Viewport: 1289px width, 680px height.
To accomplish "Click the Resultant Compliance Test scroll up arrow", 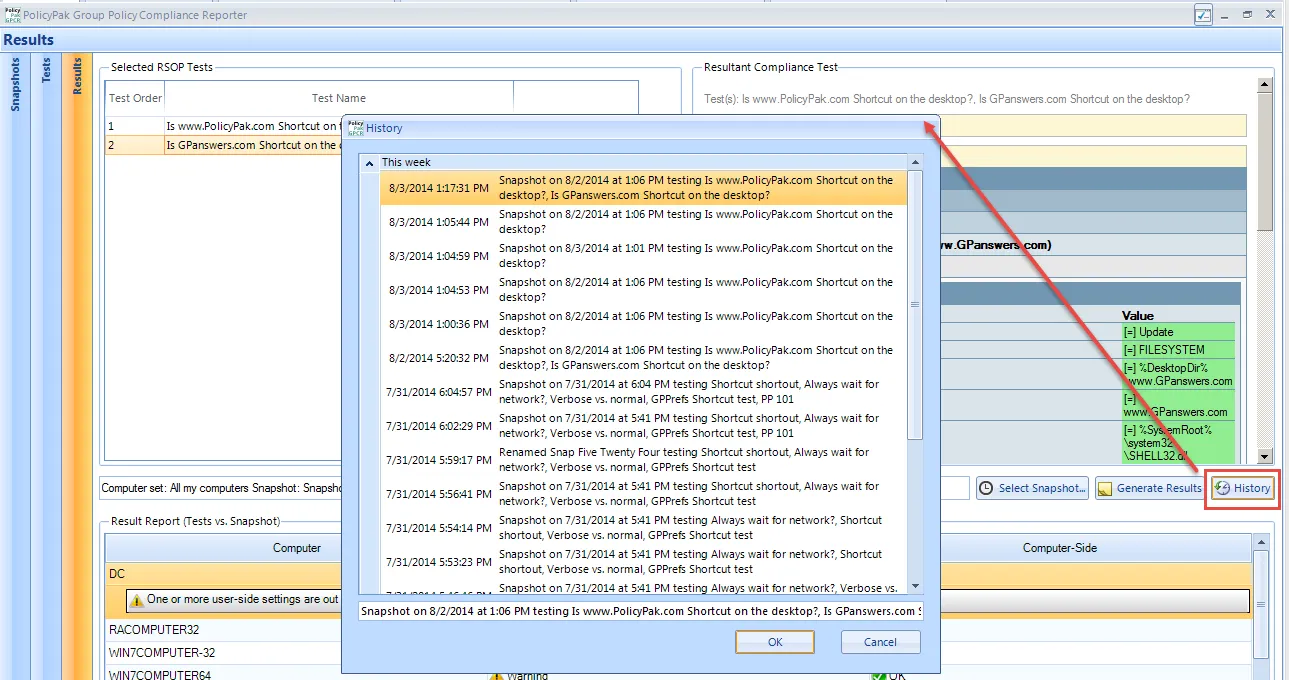I will point(1264,84).
